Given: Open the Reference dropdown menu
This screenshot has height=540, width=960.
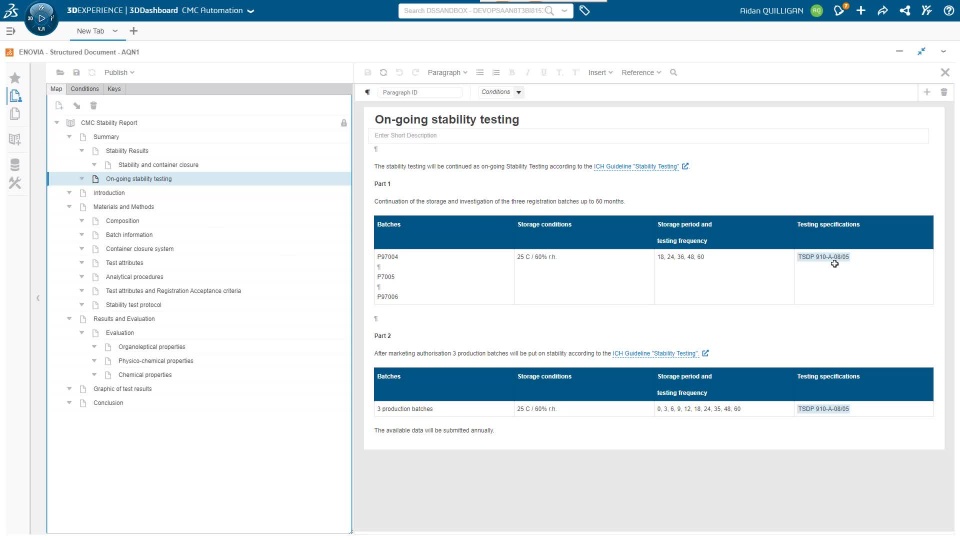Looking at the screenshot, I should tap(641, 72).
